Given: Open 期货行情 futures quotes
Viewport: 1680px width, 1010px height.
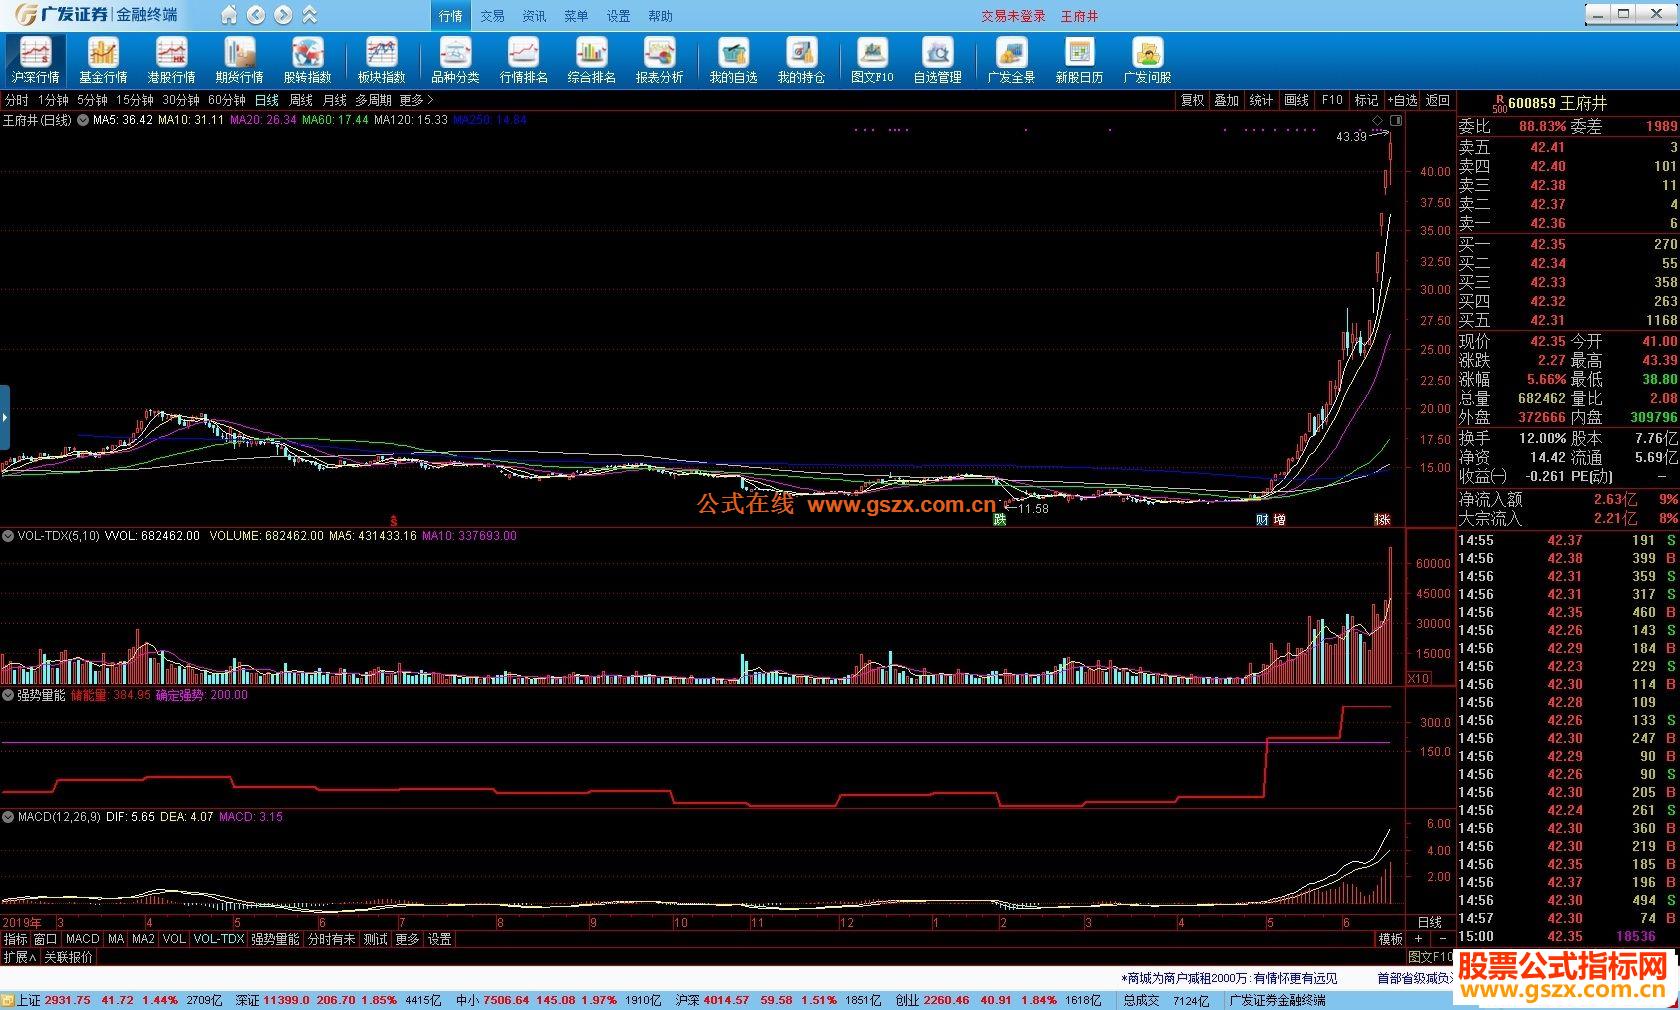Looking at the screenshot, I should [239, 60].
